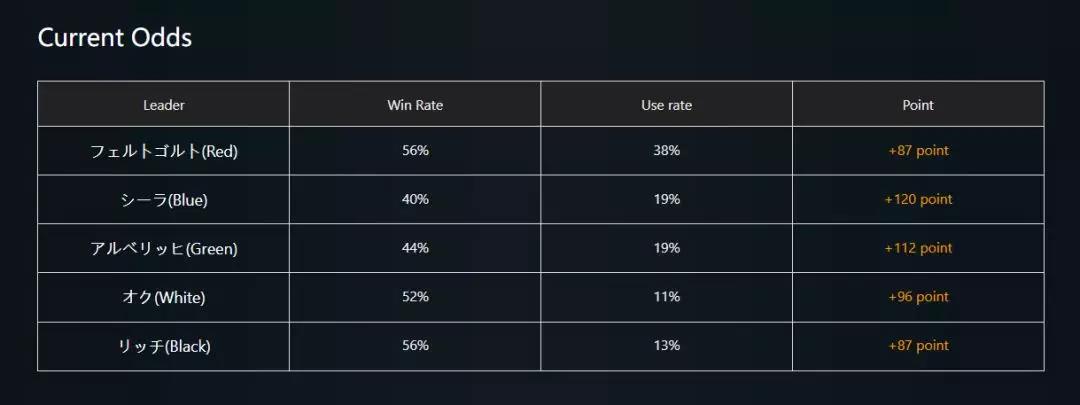Click the 52% win rate cell
The image size is (1080, 405).
[415, 297]
